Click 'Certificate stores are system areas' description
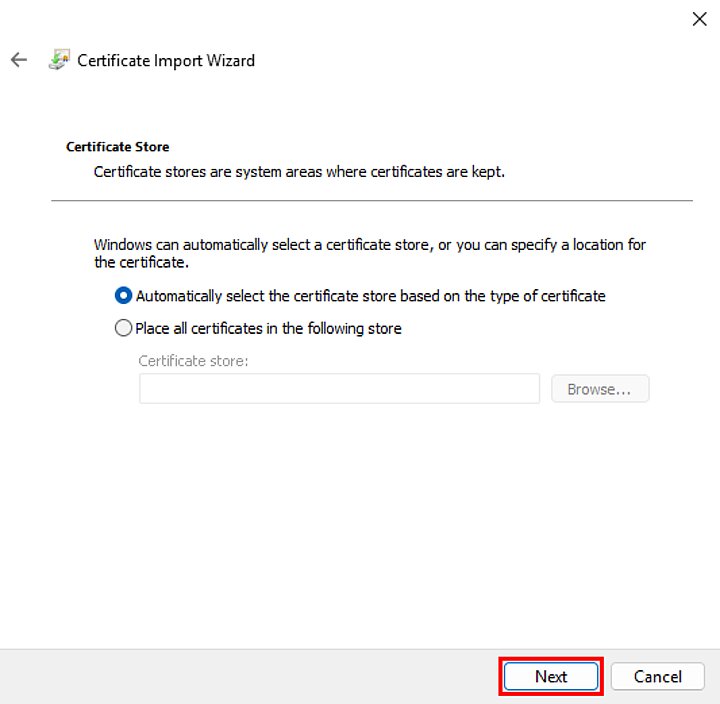 [x=299, y=172]
